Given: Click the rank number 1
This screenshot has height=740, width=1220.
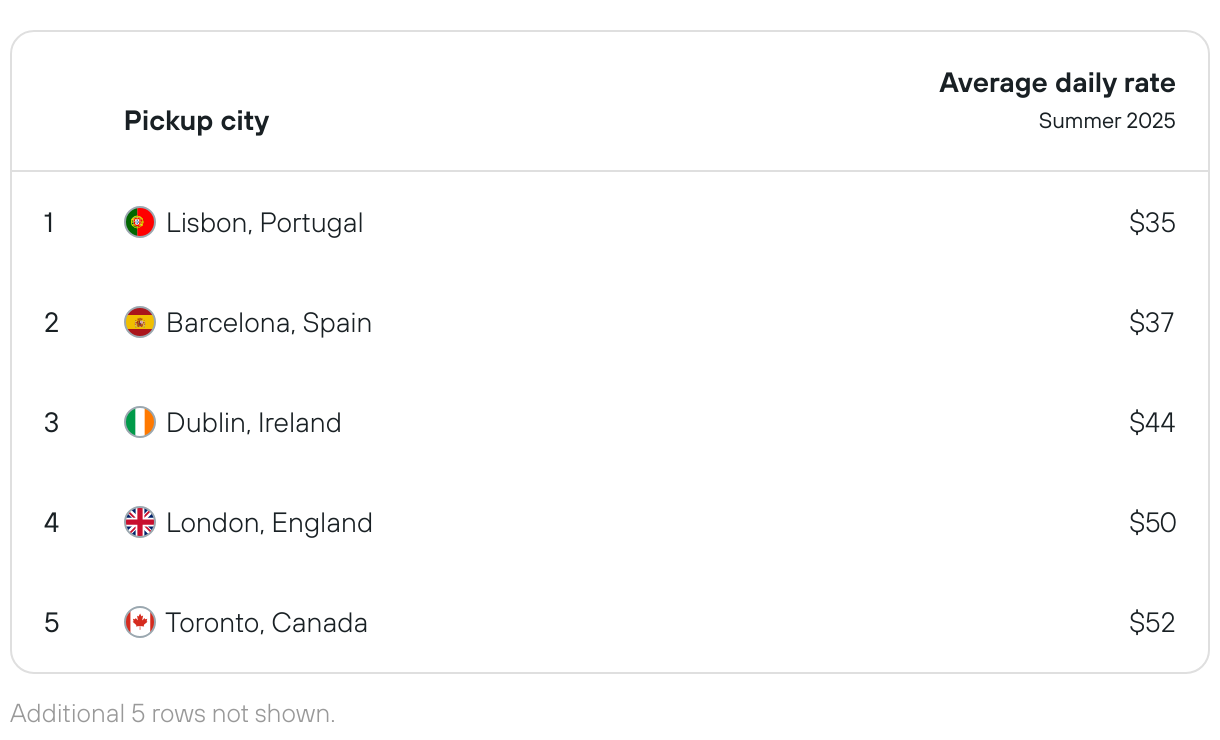Looking at the screenshot, I should pyautogui.click(x=49, y=222).
